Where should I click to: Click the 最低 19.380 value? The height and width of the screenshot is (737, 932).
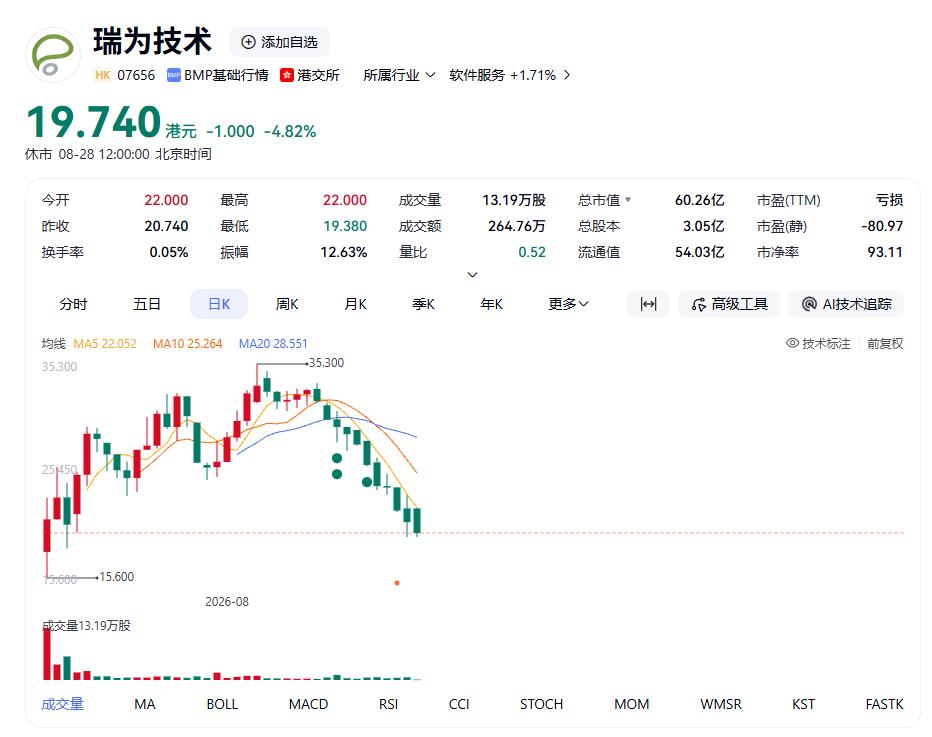(345, 226)
